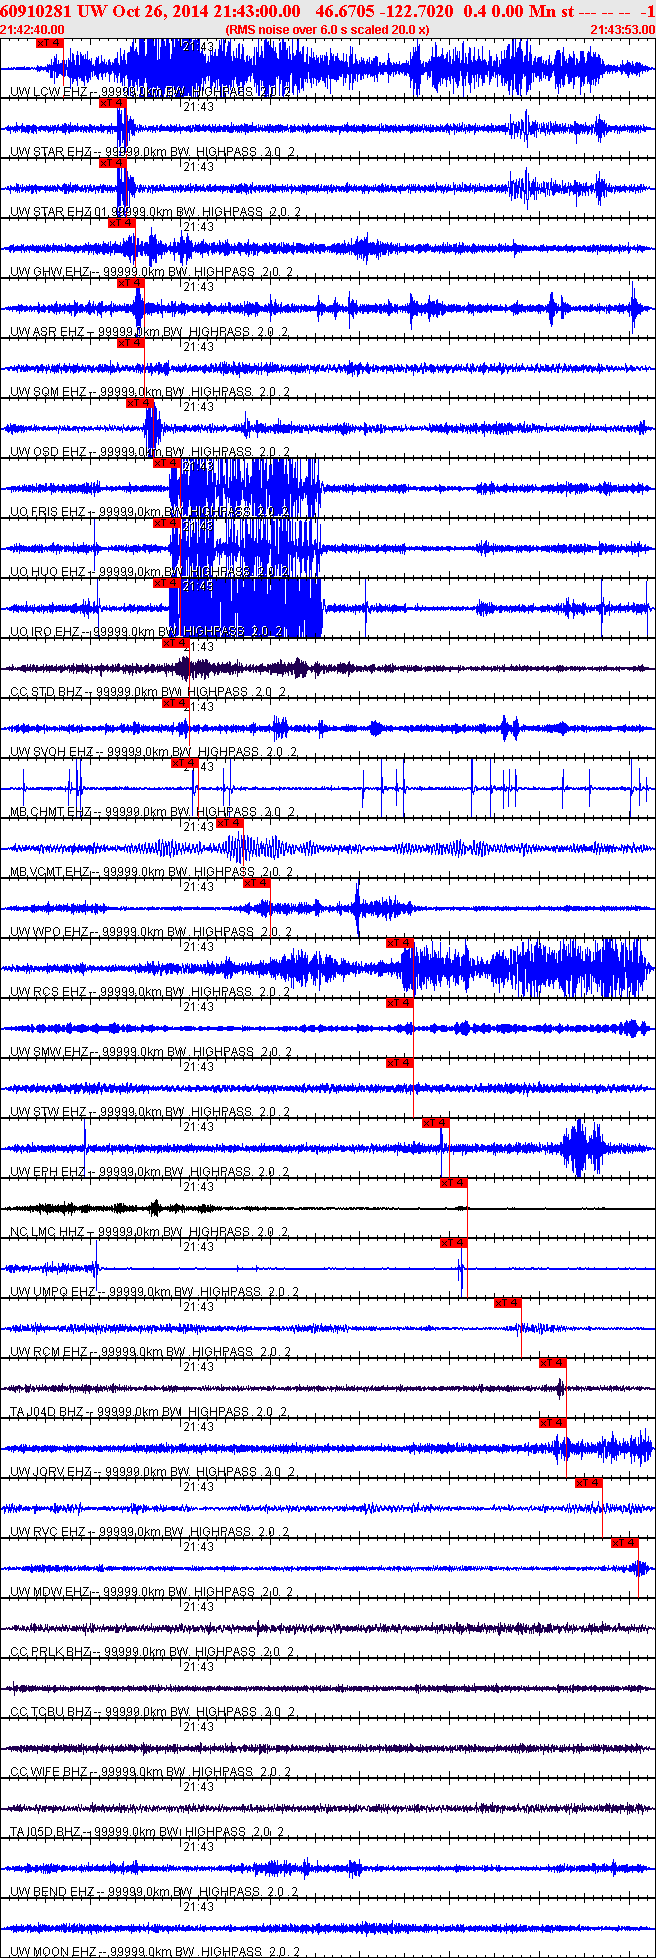Click the red pick marker on TA J04D trace
The image size is (656, 1958).
[553, 1362]
